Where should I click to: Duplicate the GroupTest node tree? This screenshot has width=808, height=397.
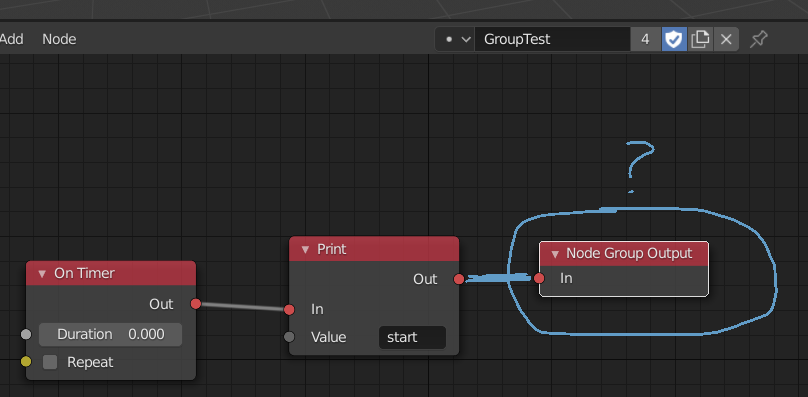(700, 39)
